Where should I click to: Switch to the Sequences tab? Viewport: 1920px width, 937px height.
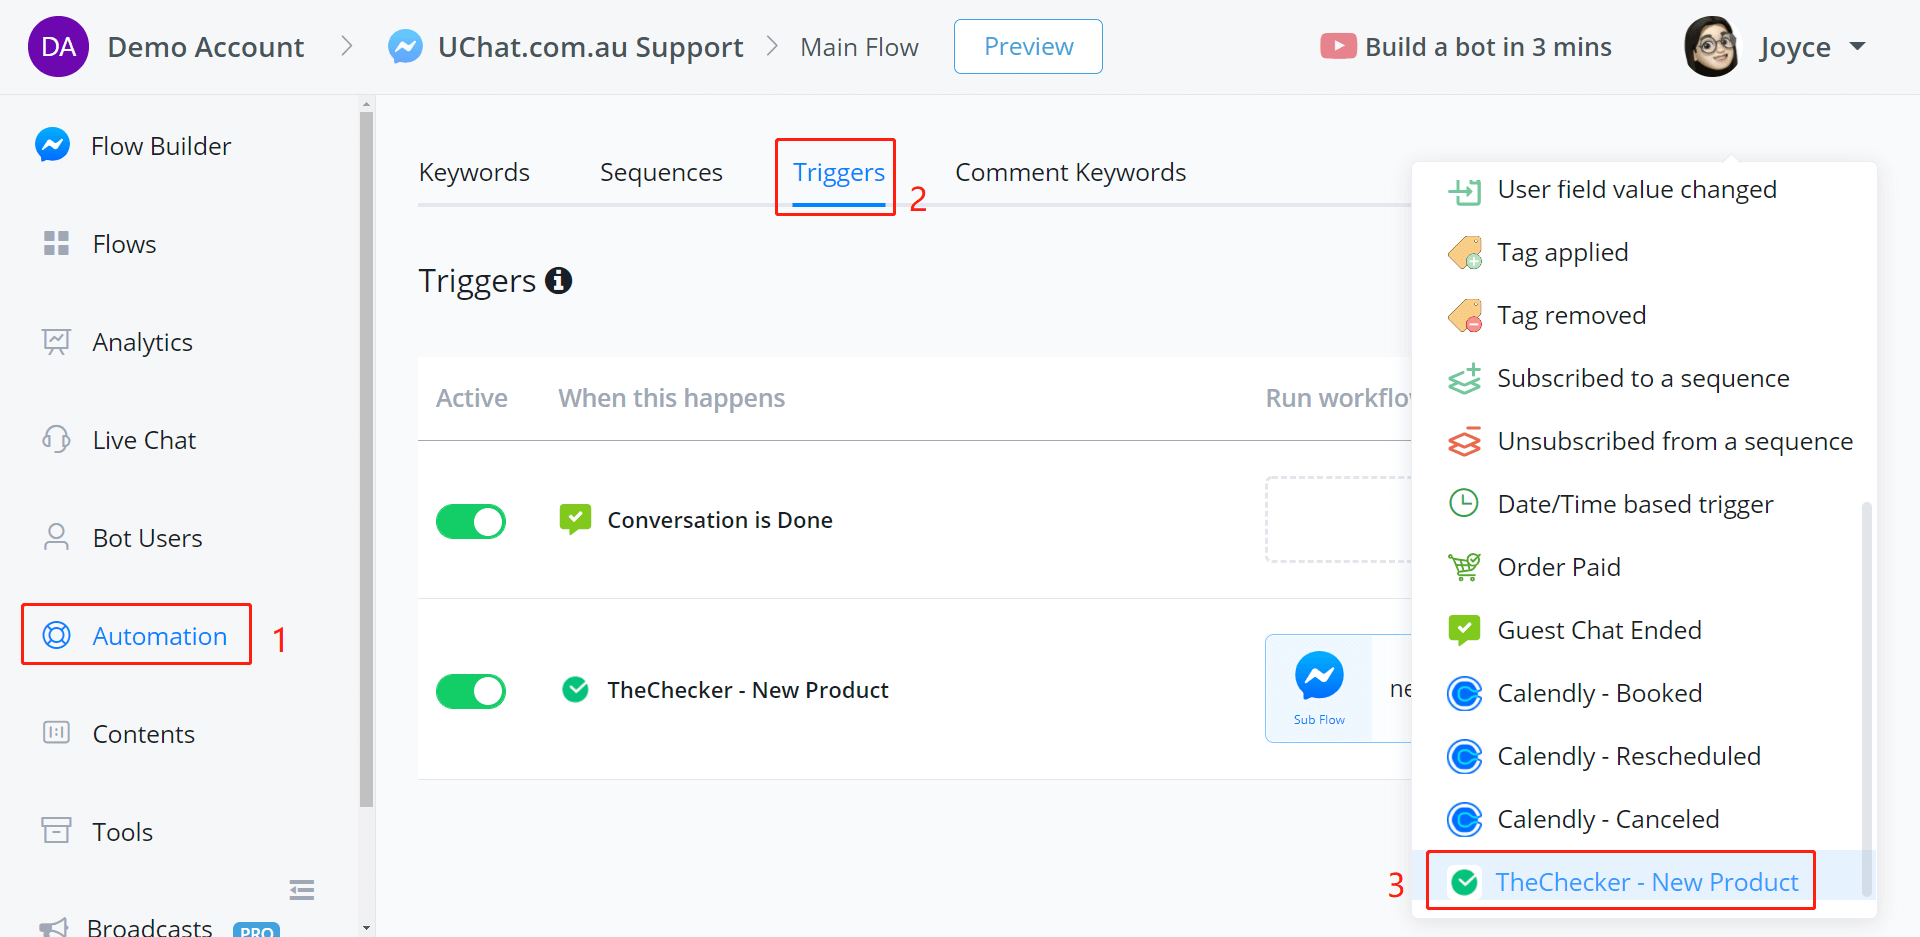(x=661, y=173)
